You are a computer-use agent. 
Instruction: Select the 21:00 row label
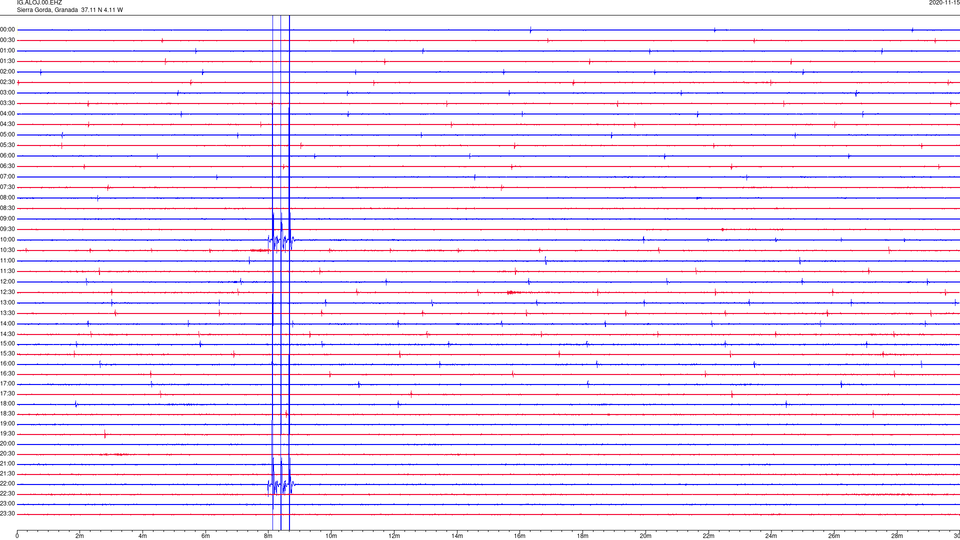pos(8,463)
